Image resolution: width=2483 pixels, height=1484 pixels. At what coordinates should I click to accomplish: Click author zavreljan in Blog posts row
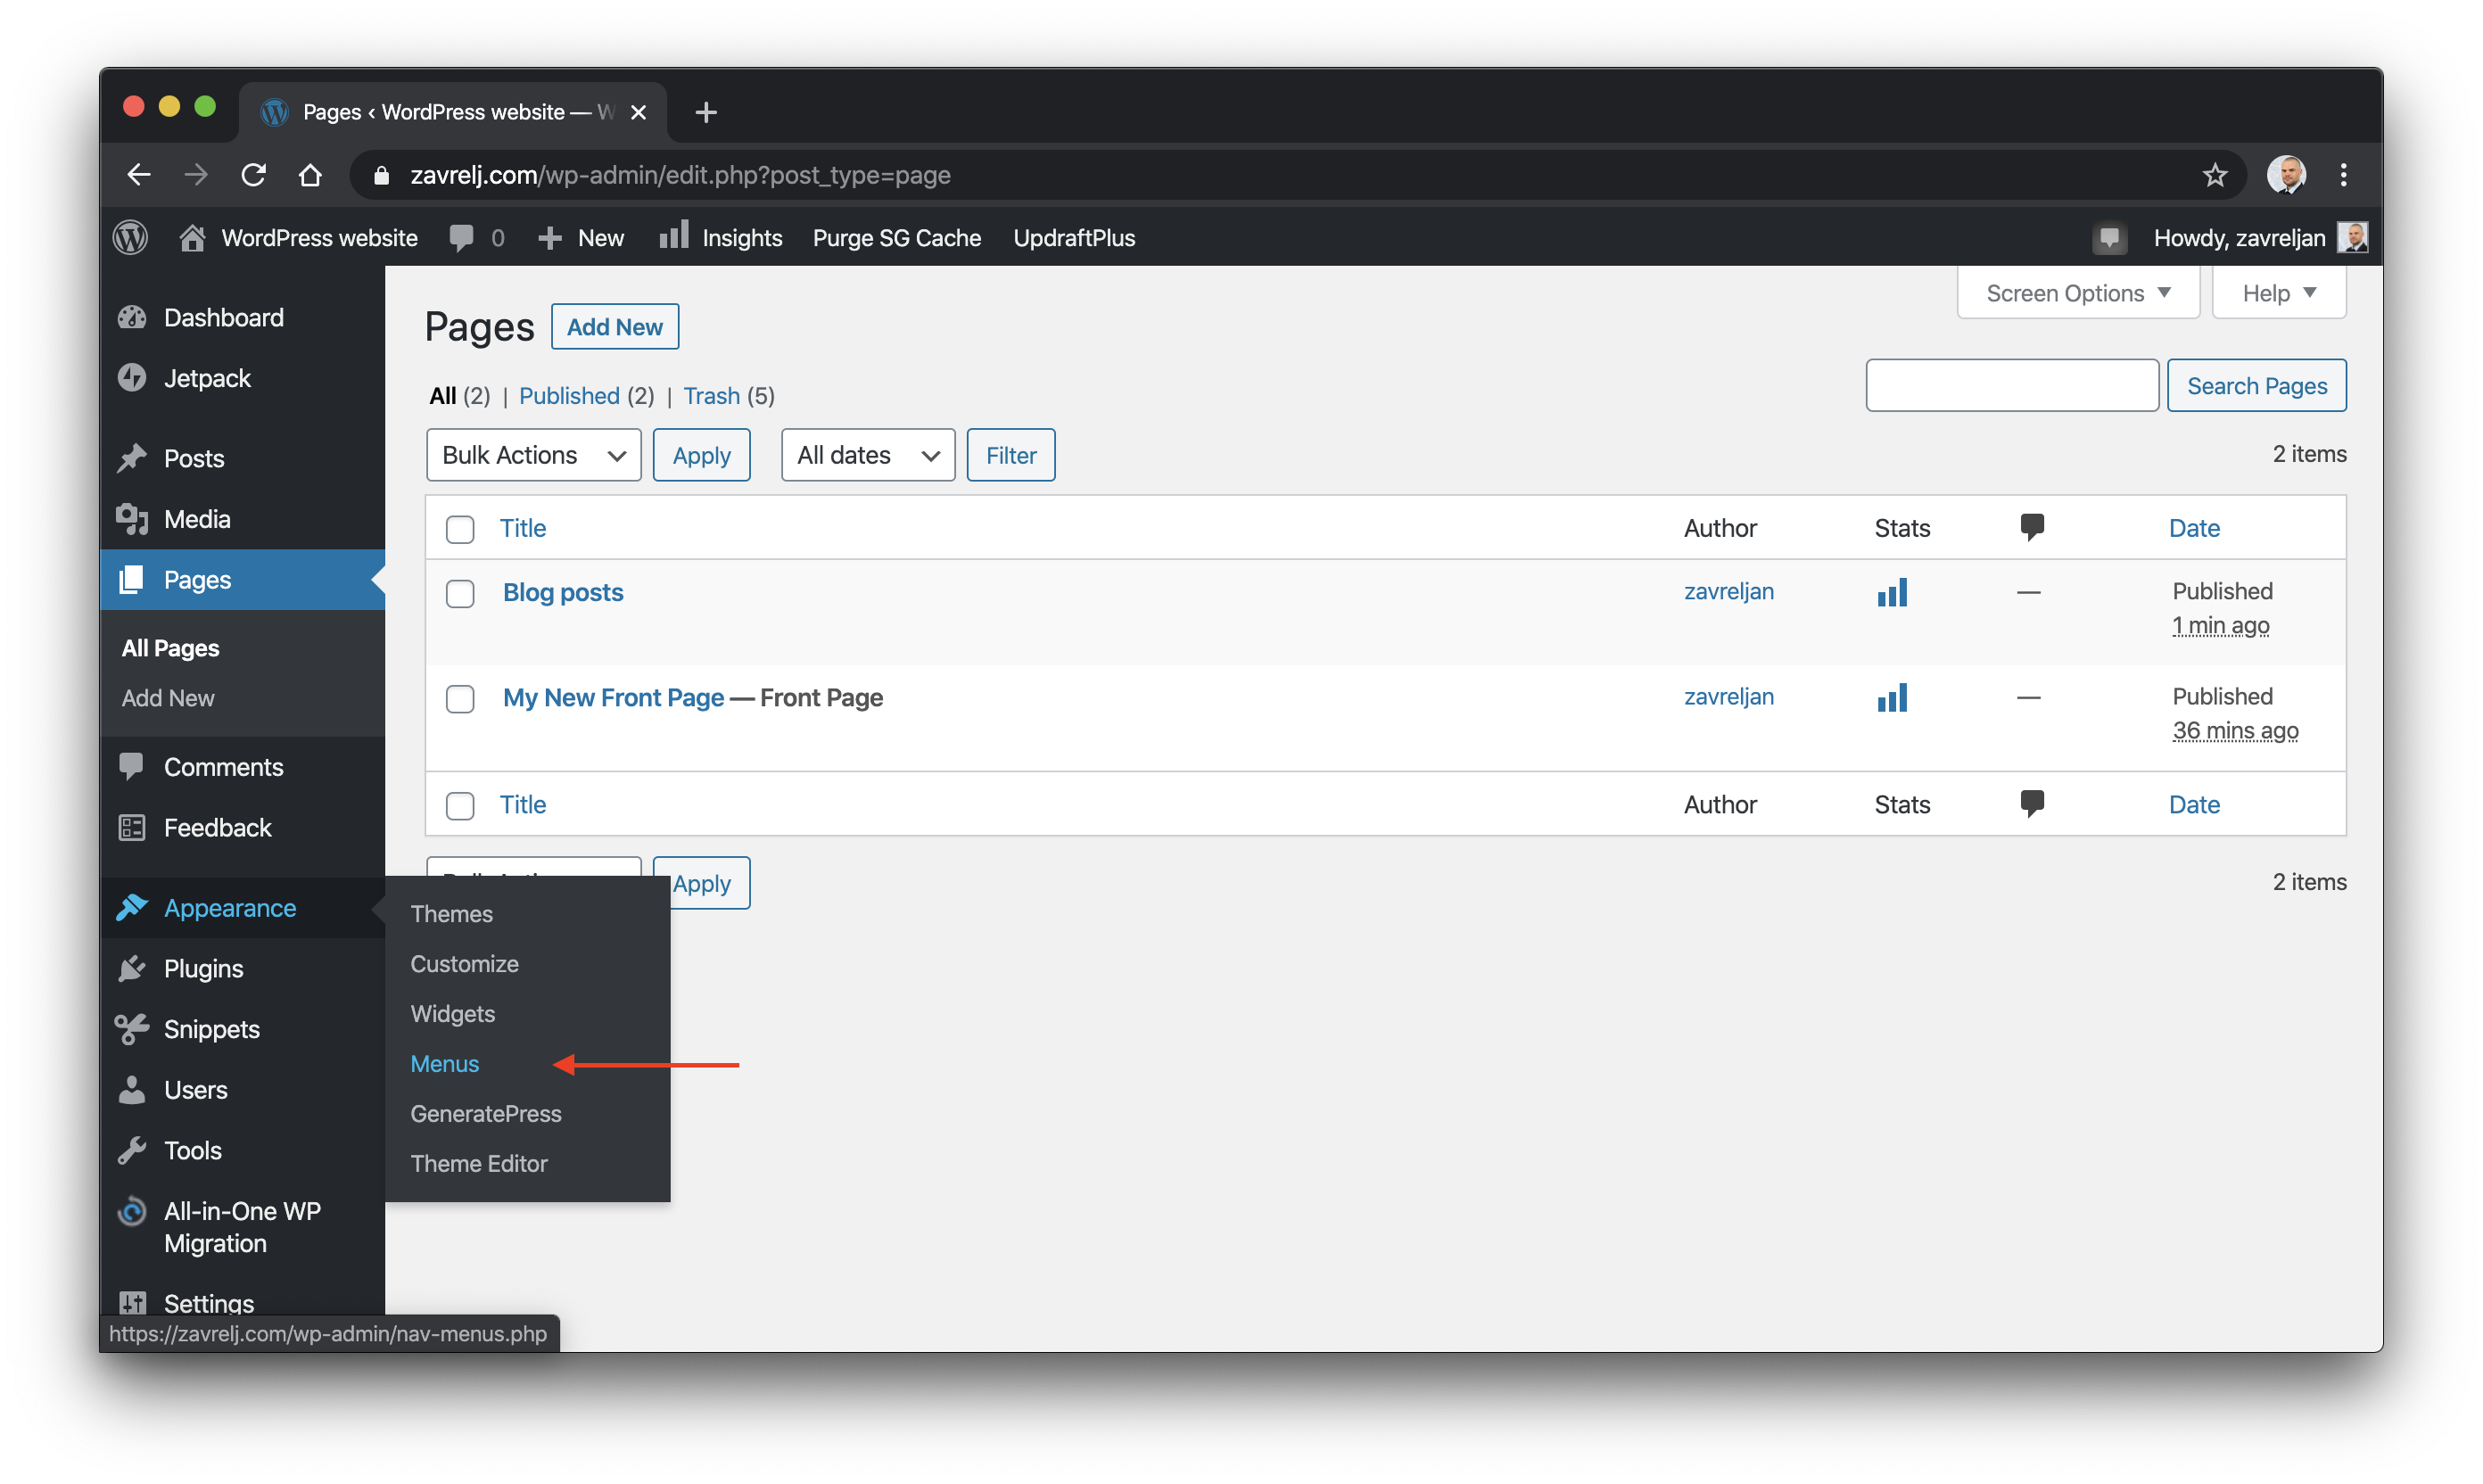click(x=1728, y=591)
